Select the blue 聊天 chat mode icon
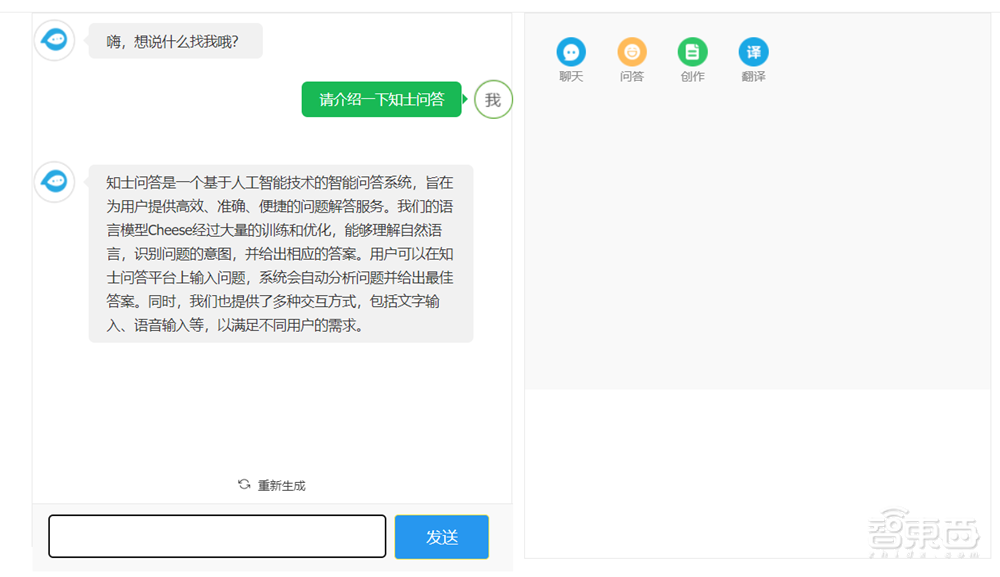Viewport: 1000px width, 577px height. 570,48
